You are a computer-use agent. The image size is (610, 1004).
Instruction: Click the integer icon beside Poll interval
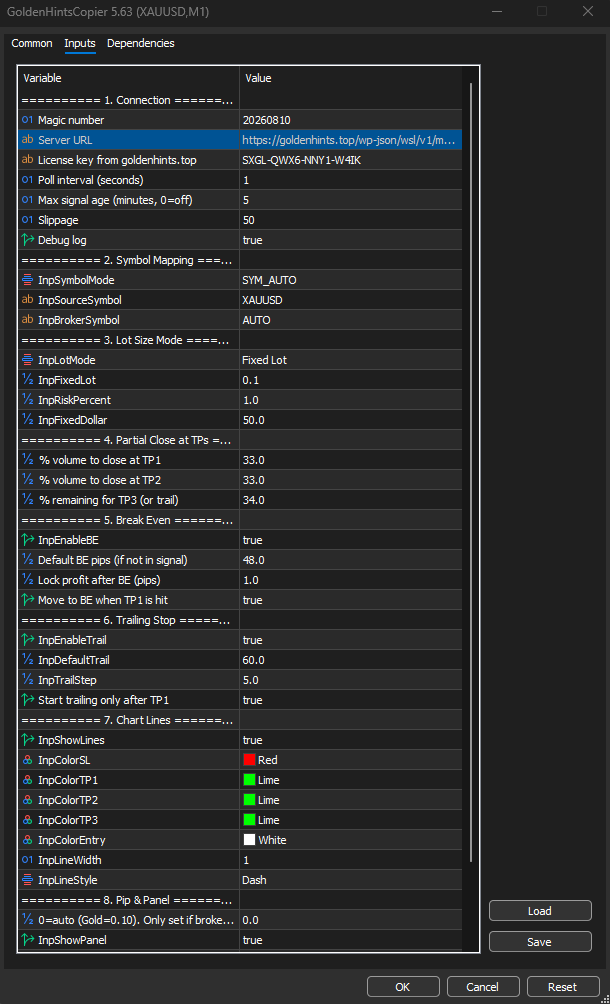click(x=28, y=180)
